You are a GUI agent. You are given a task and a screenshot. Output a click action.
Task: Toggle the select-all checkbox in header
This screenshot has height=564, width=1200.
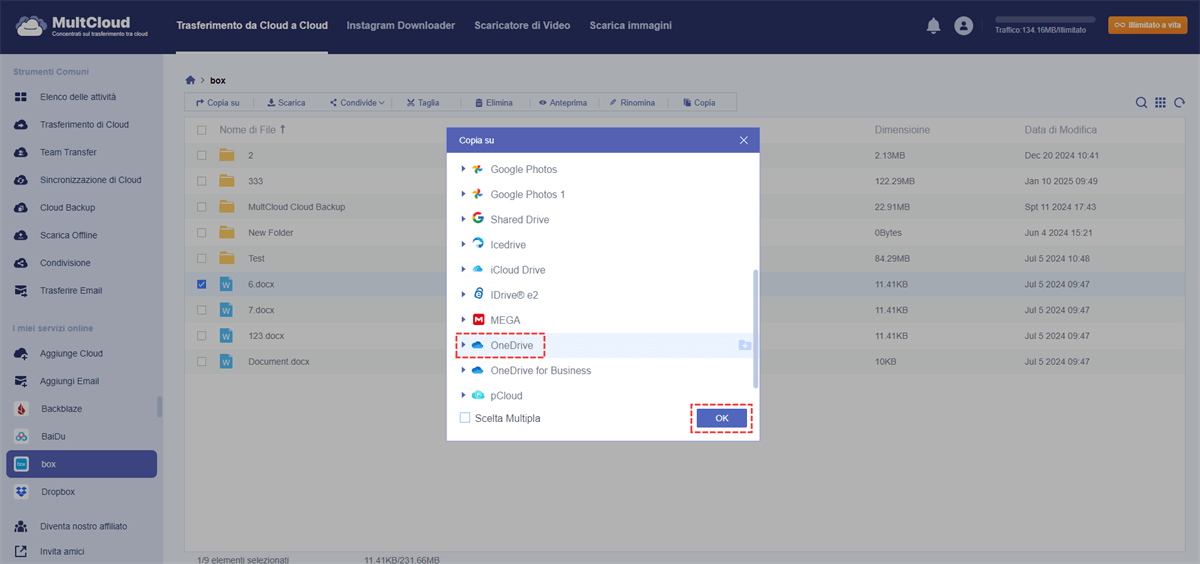point(202,130)
